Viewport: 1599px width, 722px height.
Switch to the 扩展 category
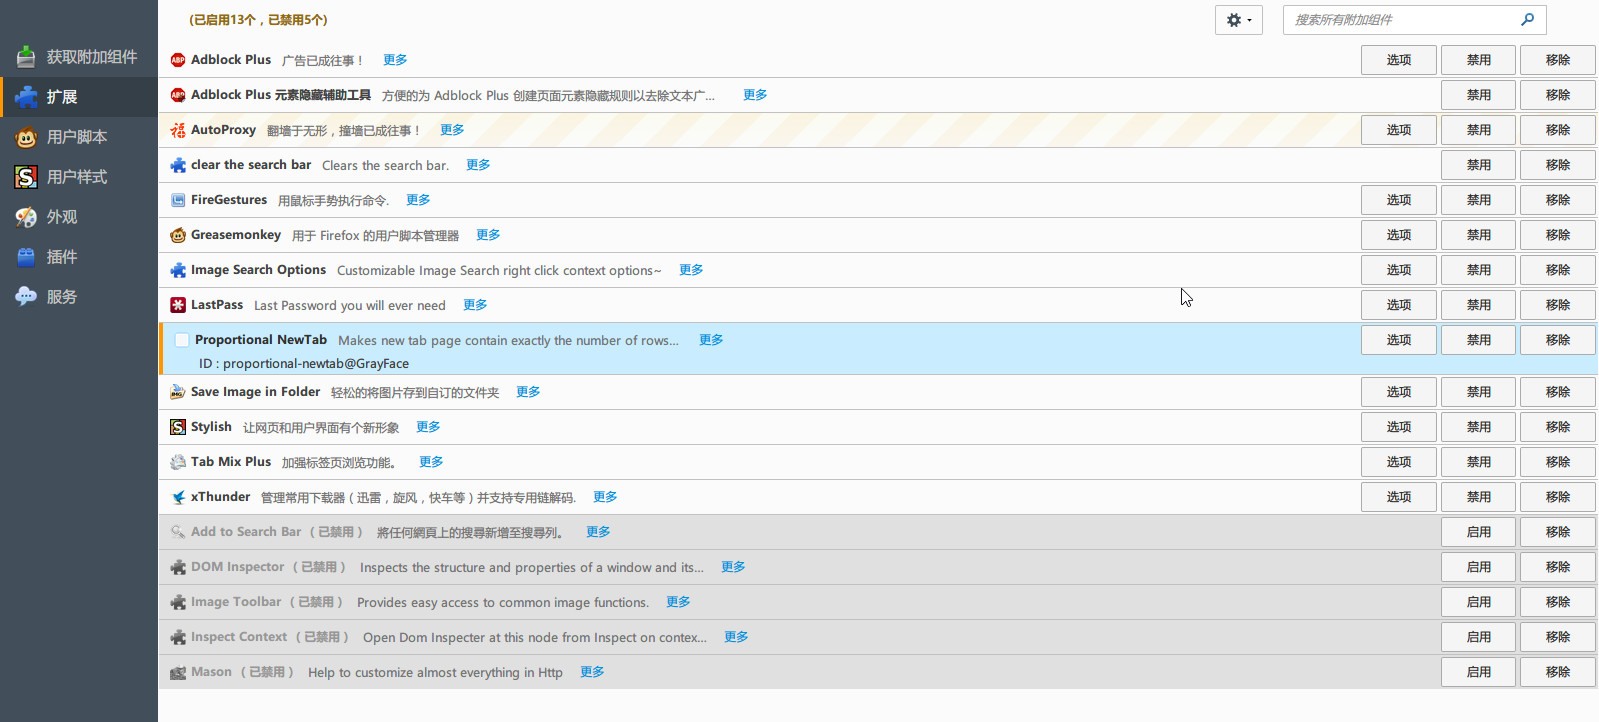pos(79,97)
